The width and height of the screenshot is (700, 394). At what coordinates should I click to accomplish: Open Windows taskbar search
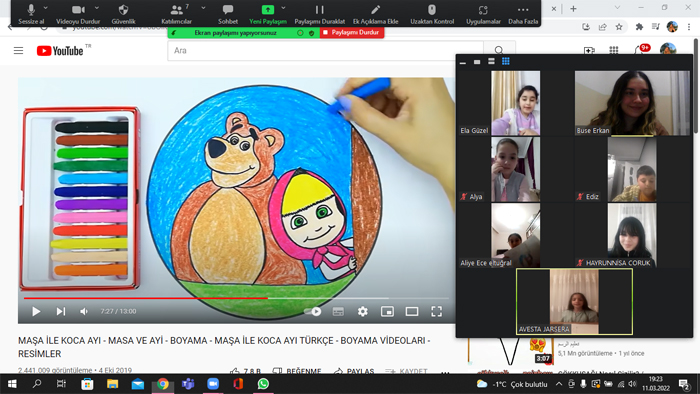pyautogui.click(x=37, y=384)
